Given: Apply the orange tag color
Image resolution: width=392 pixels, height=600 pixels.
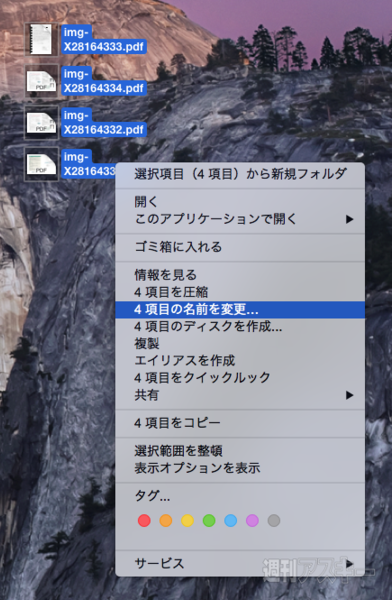Looking at the screenshot, I should coord(166,520).
